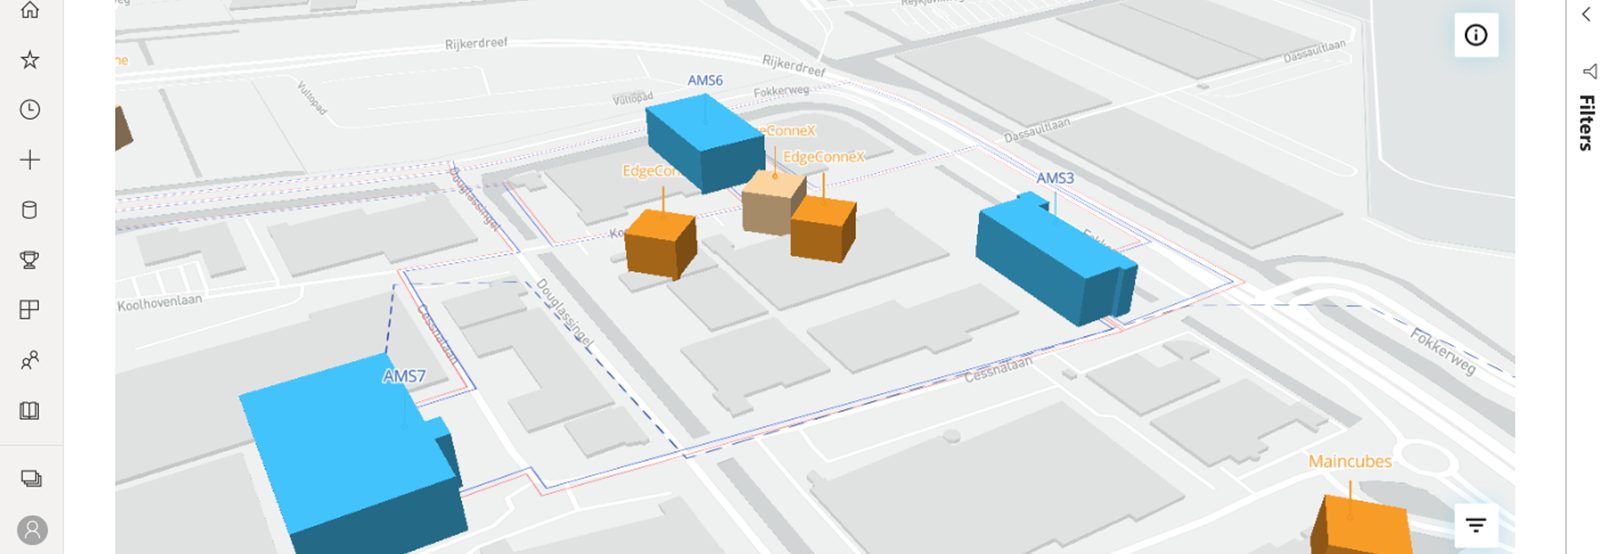Open the Workspaces icon in the sidebar
1606x554 pixels.
coord(31,478)
